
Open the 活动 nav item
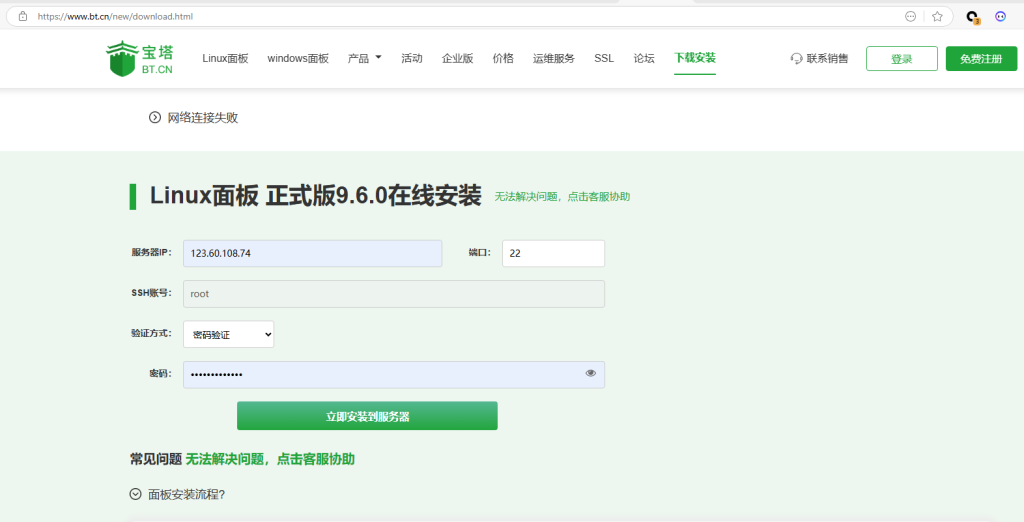point(412,58)
